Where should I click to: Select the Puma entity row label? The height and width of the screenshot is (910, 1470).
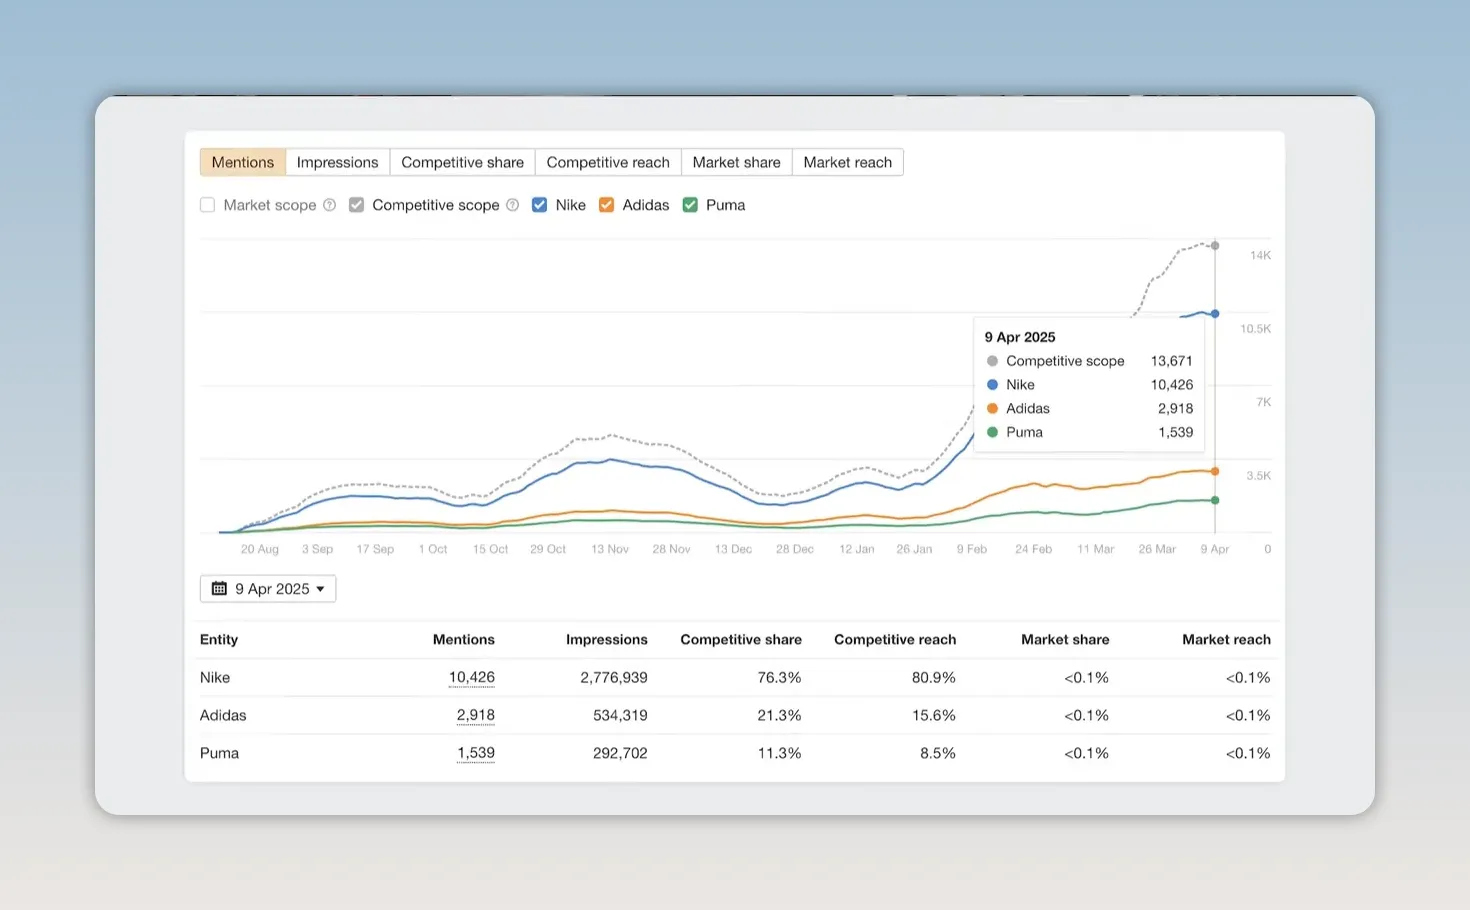click(x=219, y=753)
